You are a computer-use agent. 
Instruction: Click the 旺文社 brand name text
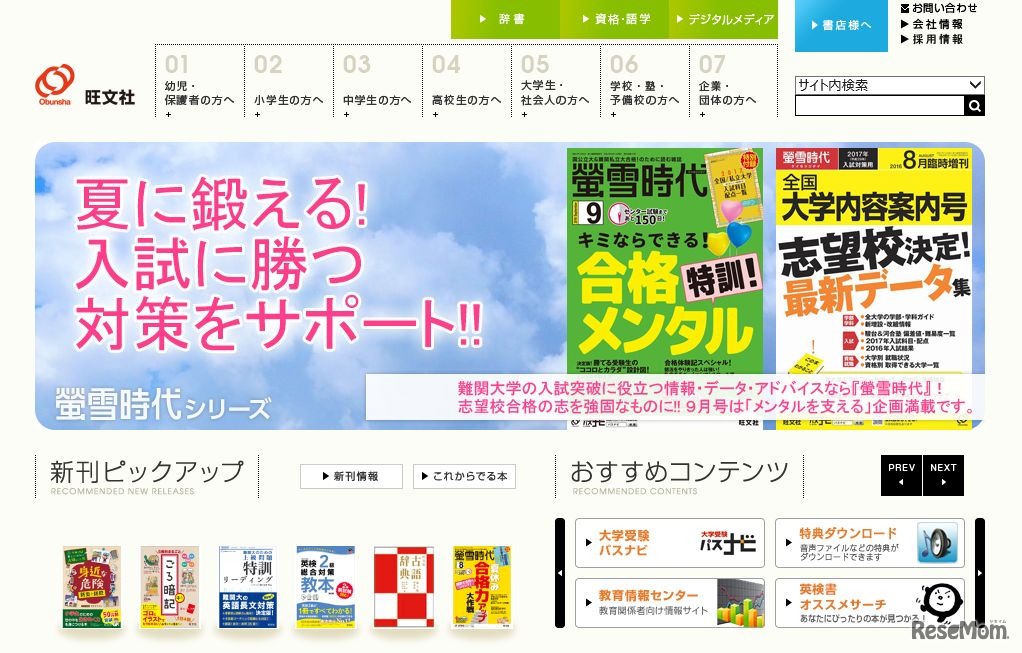[x=110, y=98]
